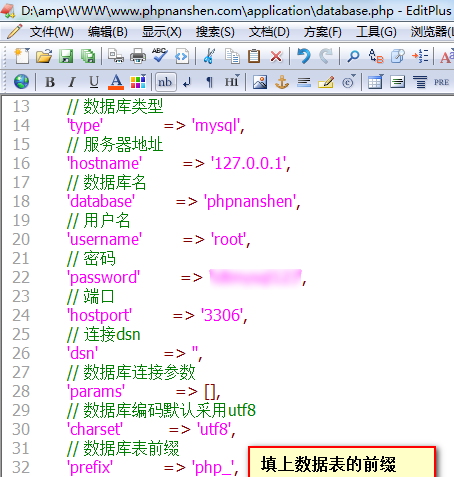
Task: Open the 搜索(S) menu
Action: (x=215, y=32)
